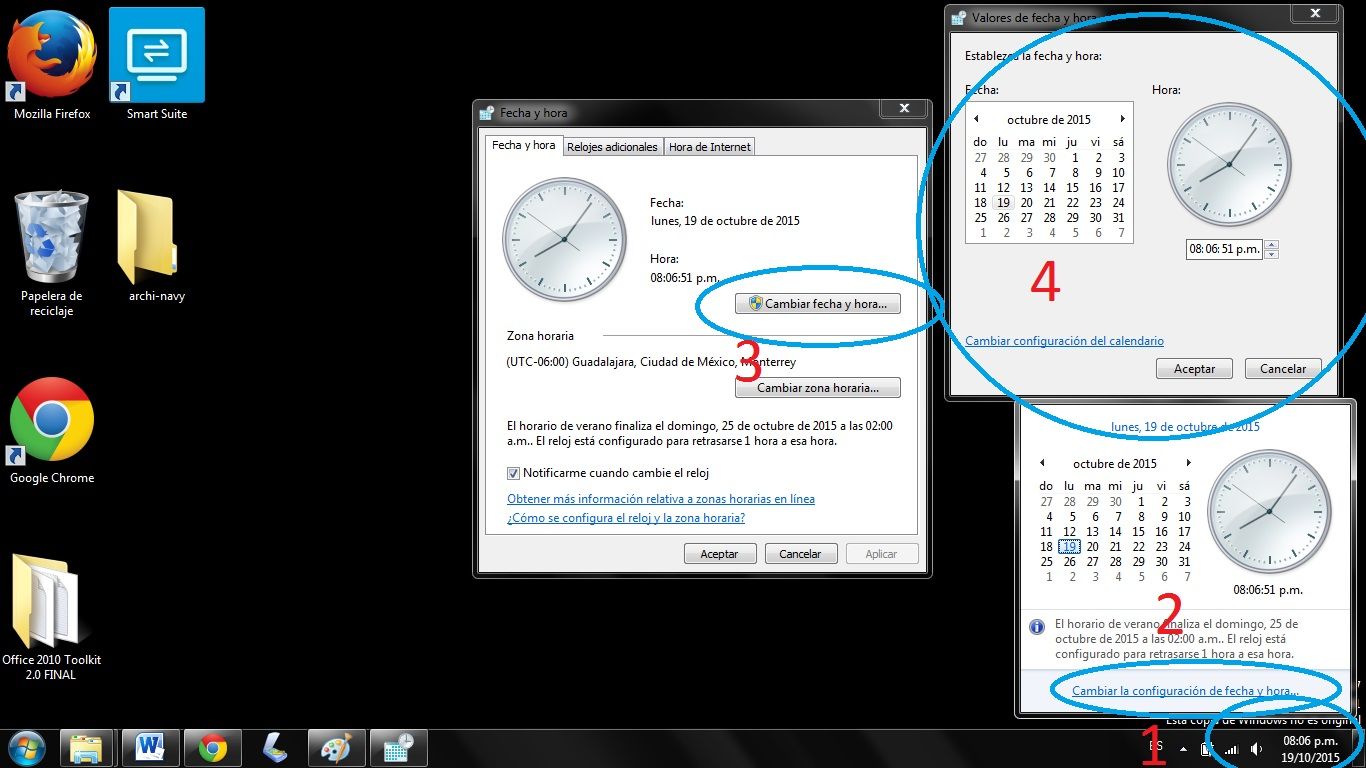Switch to the Hora de Internet tab
1366x768 pixels.
710,147
